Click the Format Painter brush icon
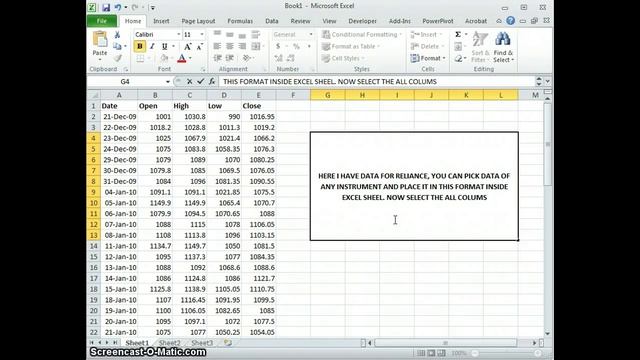The width and height of the screenshot is (640, 360). (118, 58)
